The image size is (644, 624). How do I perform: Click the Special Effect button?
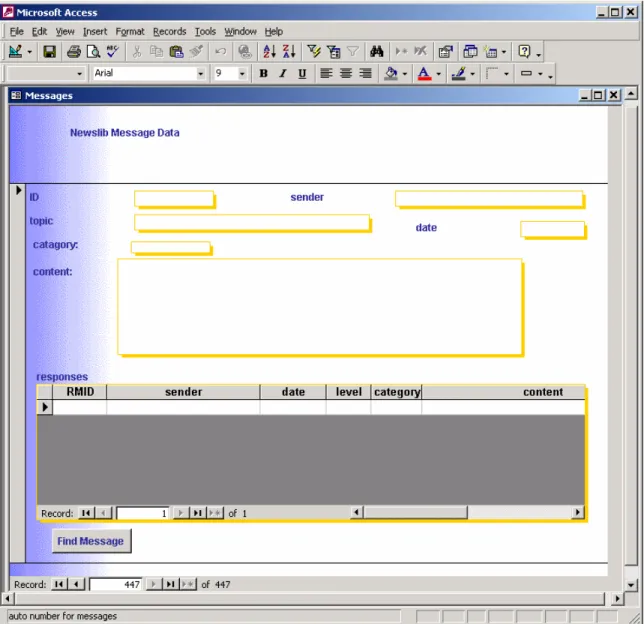[526, 74]
